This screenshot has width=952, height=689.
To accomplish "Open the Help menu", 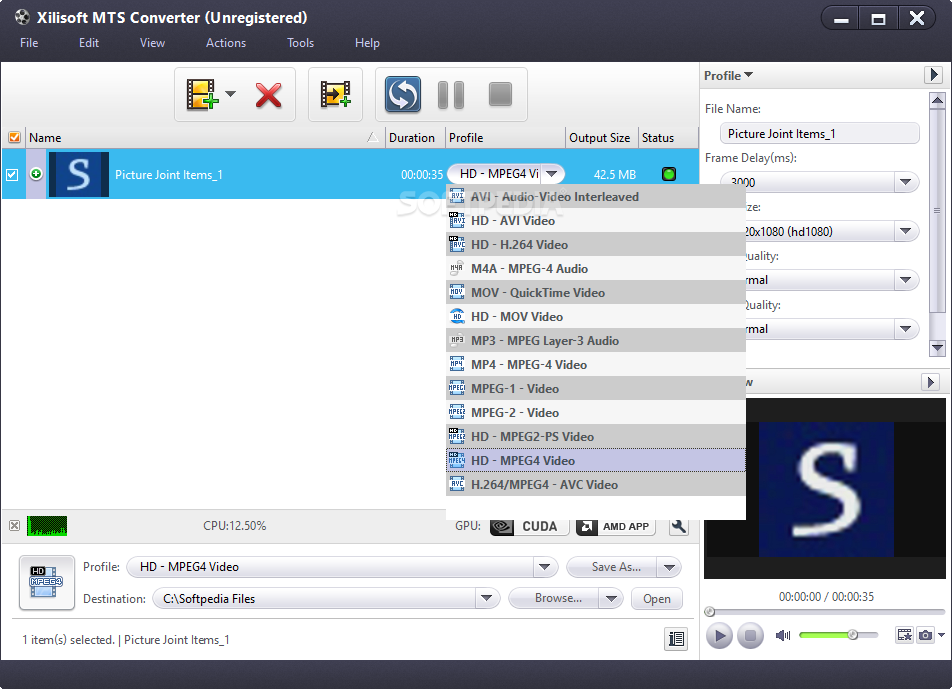I will (367, 43).
